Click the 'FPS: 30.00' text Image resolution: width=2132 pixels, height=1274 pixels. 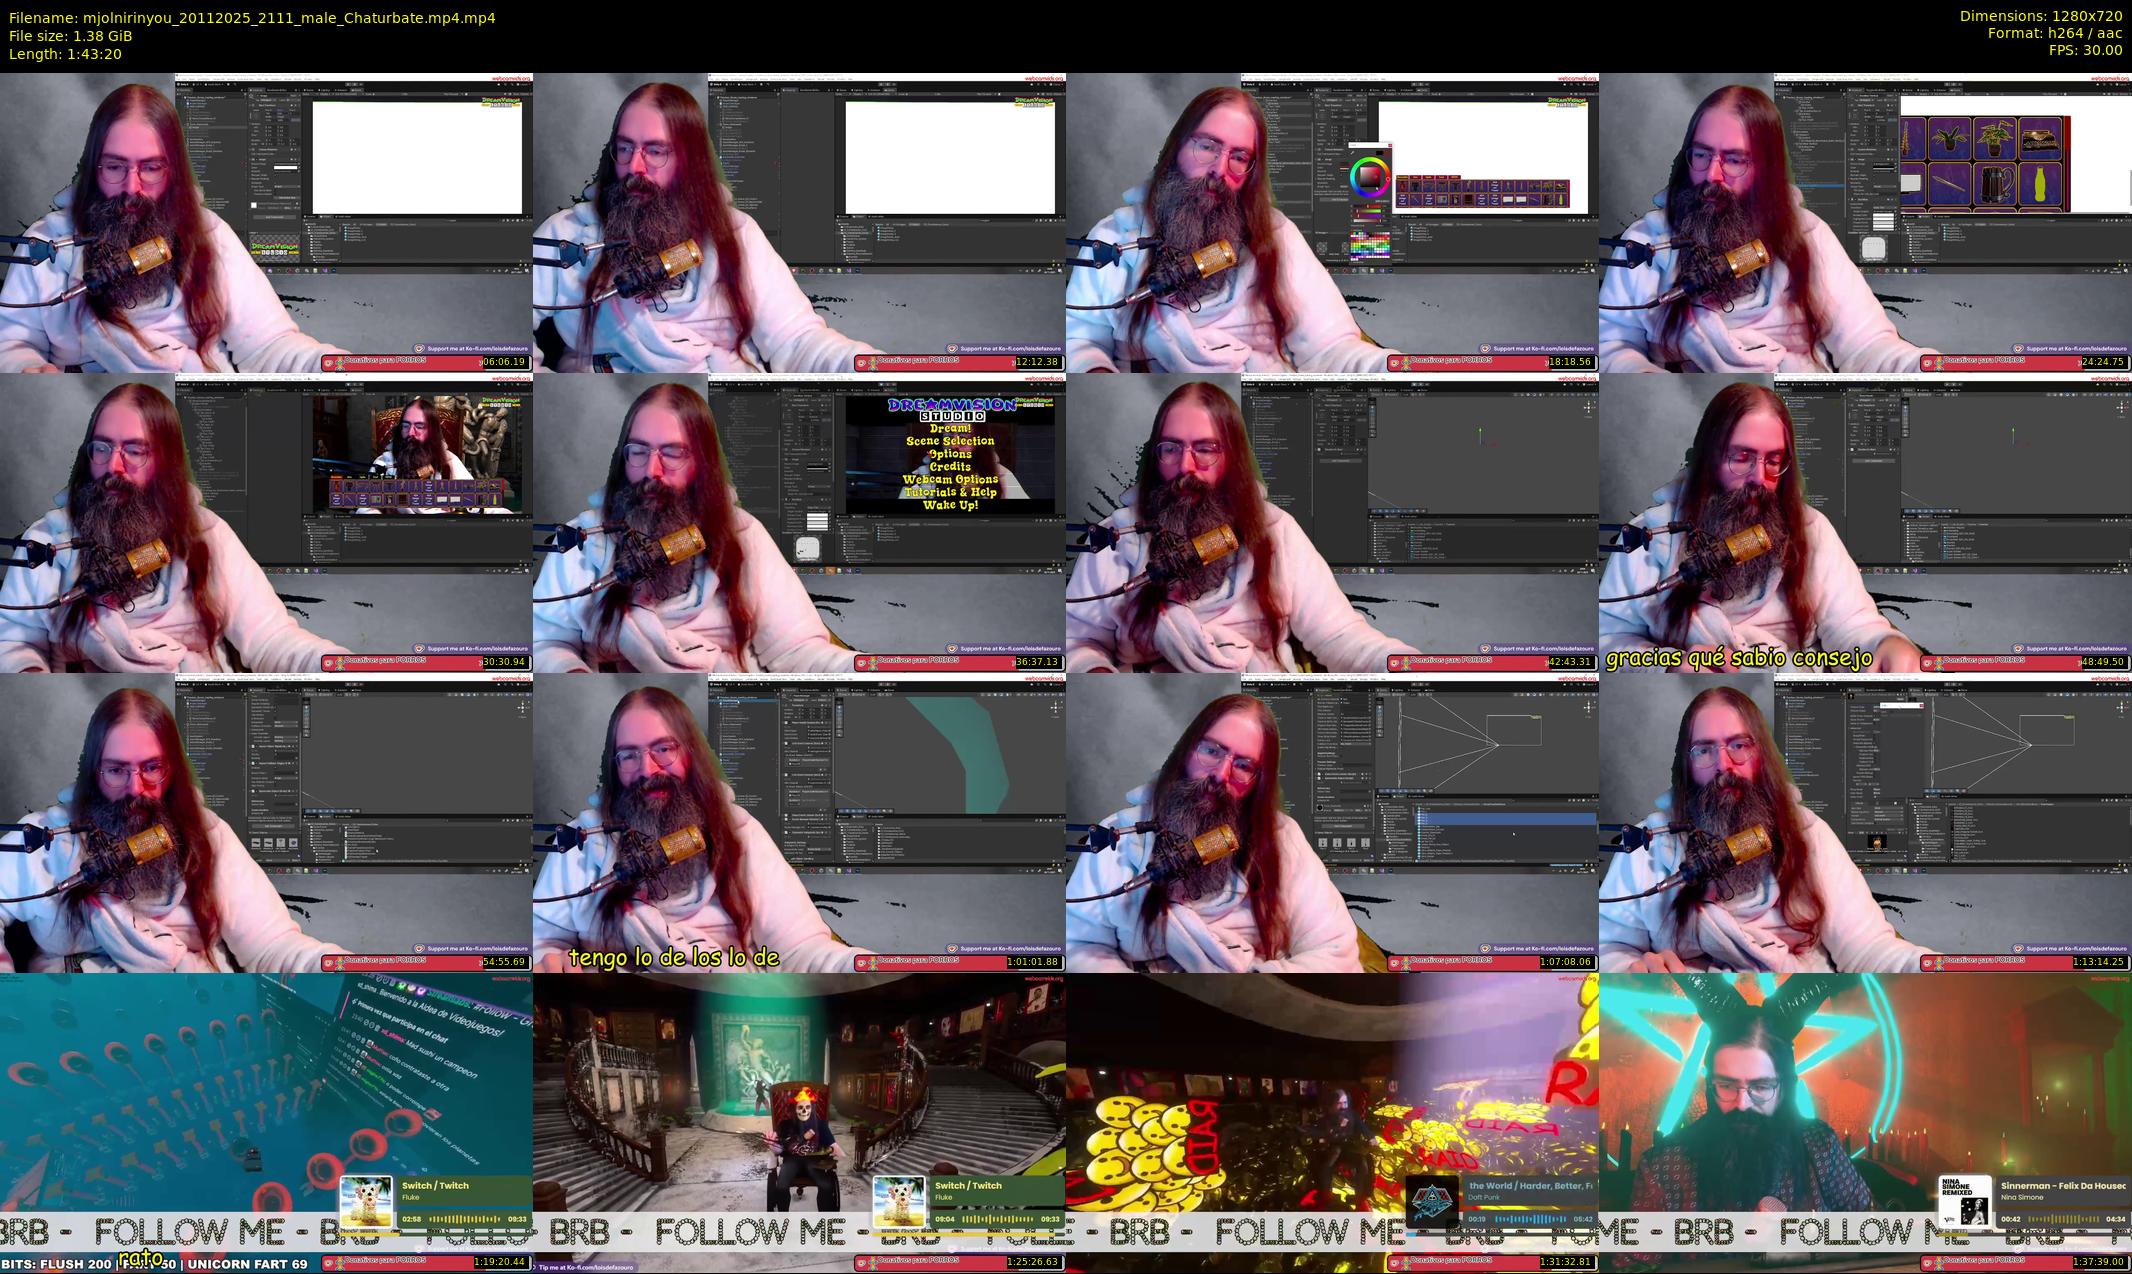[x=2086, y=50]
